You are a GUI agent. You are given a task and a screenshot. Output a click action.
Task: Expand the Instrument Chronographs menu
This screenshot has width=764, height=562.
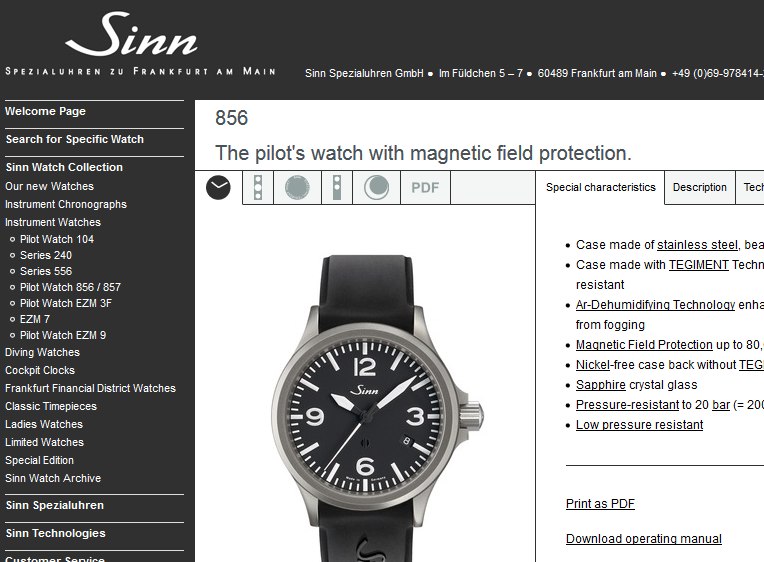[x=66, y=204]
